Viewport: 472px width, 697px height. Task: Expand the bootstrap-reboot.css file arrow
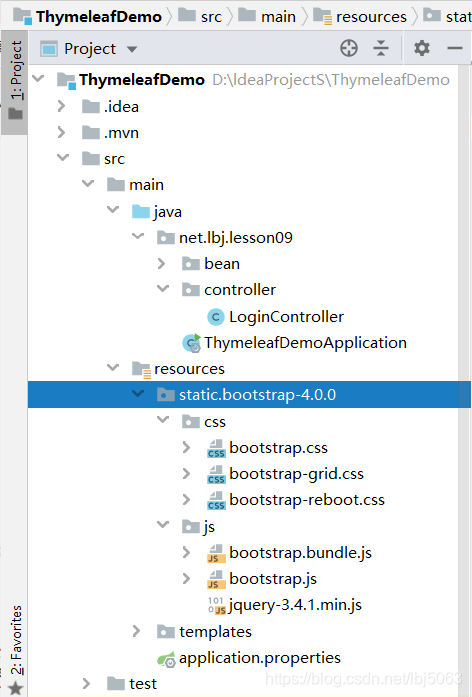(186, 500)
